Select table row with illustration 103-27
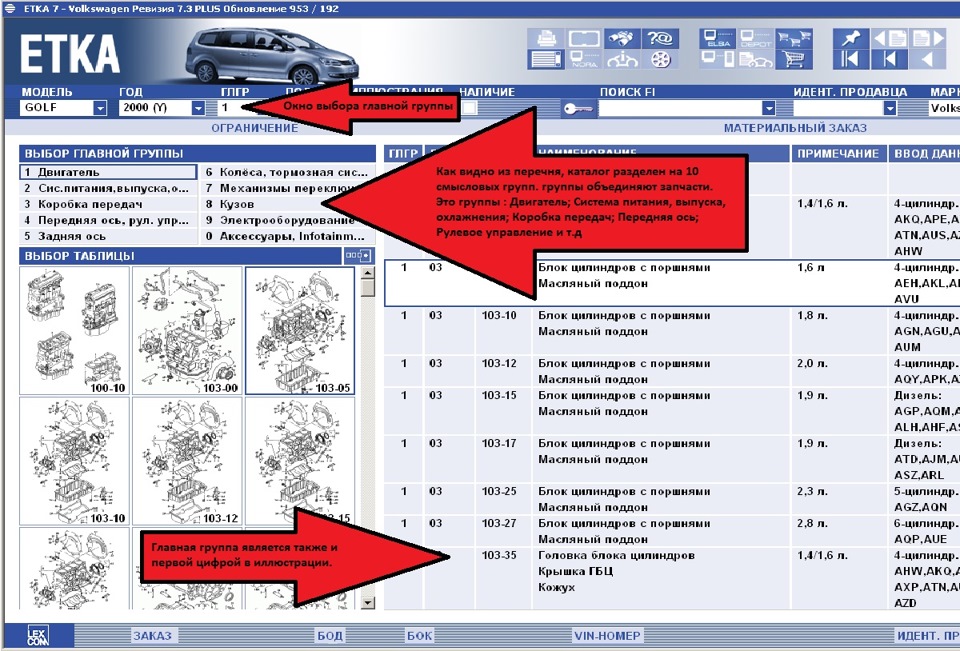 coord(672,531)
